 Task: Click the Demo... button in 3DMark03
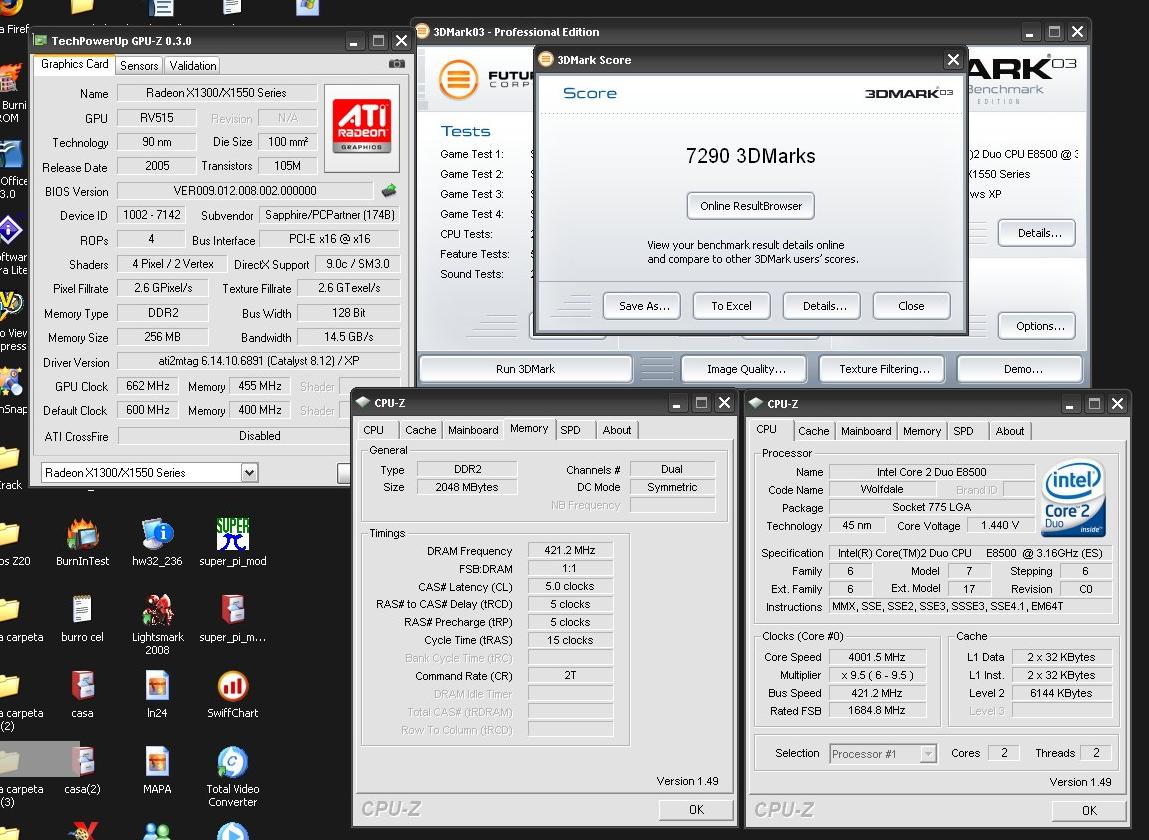1021,369
